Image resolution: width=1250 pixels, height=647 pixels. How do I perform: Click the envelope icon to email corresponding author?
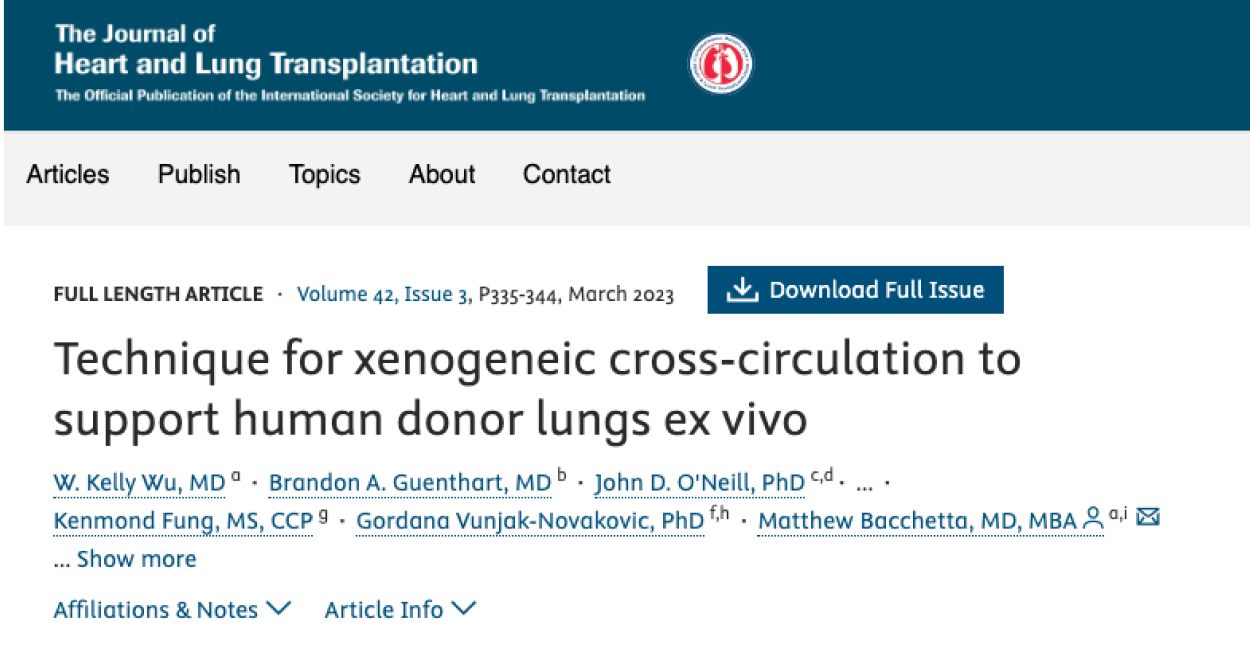pyautogui.click(x=1148, y=518)
